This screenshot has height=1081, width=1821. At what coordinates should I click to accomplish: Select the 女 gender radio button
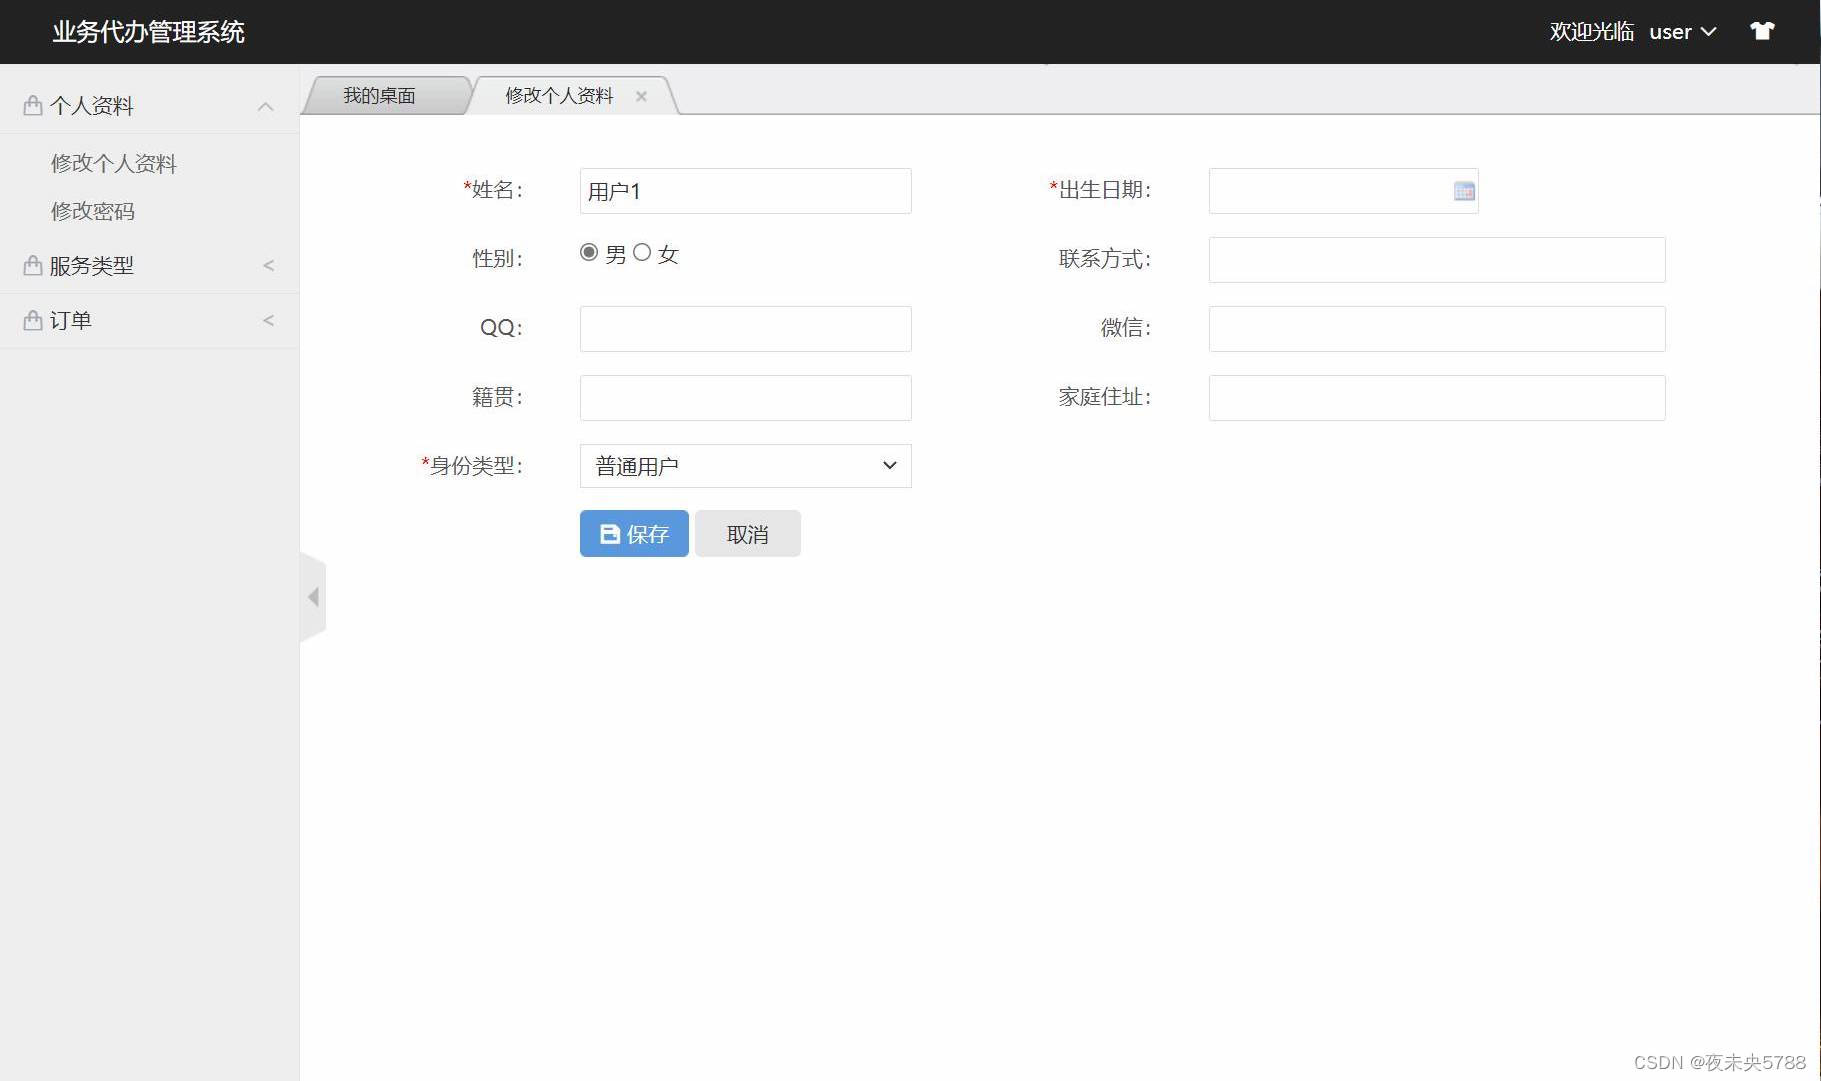[x=642, y=252]
